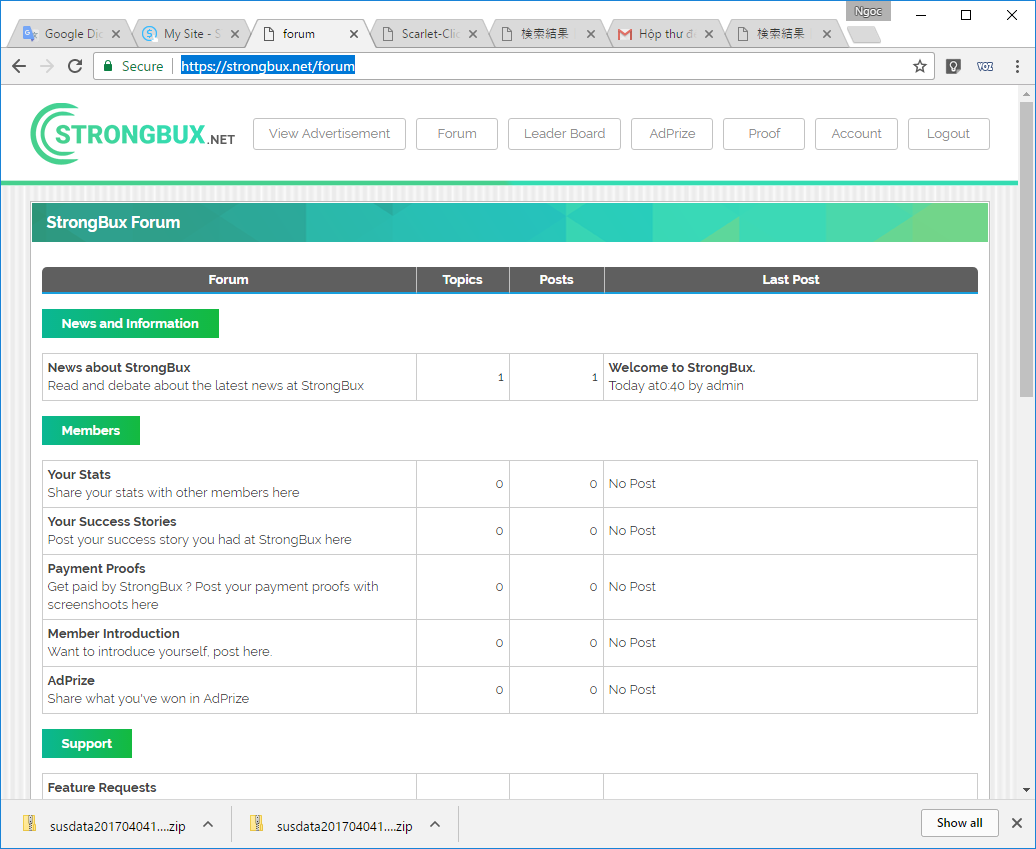Reload the page with refresh icon
The image size is (1036, 849).
75,66
